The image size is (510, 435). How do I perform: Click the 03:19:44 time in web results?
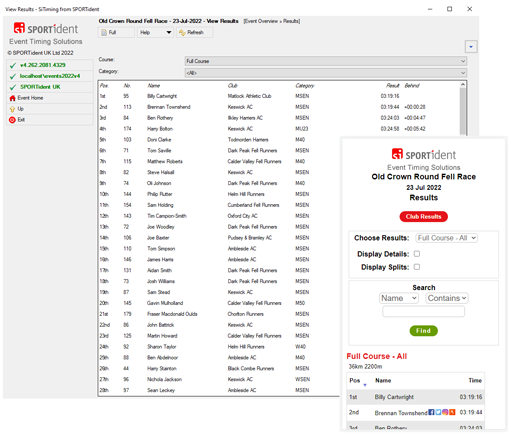(471, 412)
